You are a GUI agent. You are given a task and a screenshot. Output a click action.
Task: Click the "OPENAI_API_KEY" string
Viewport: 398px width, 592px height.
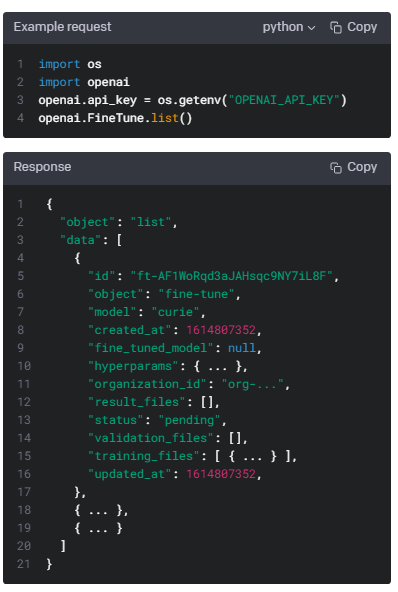285,100
